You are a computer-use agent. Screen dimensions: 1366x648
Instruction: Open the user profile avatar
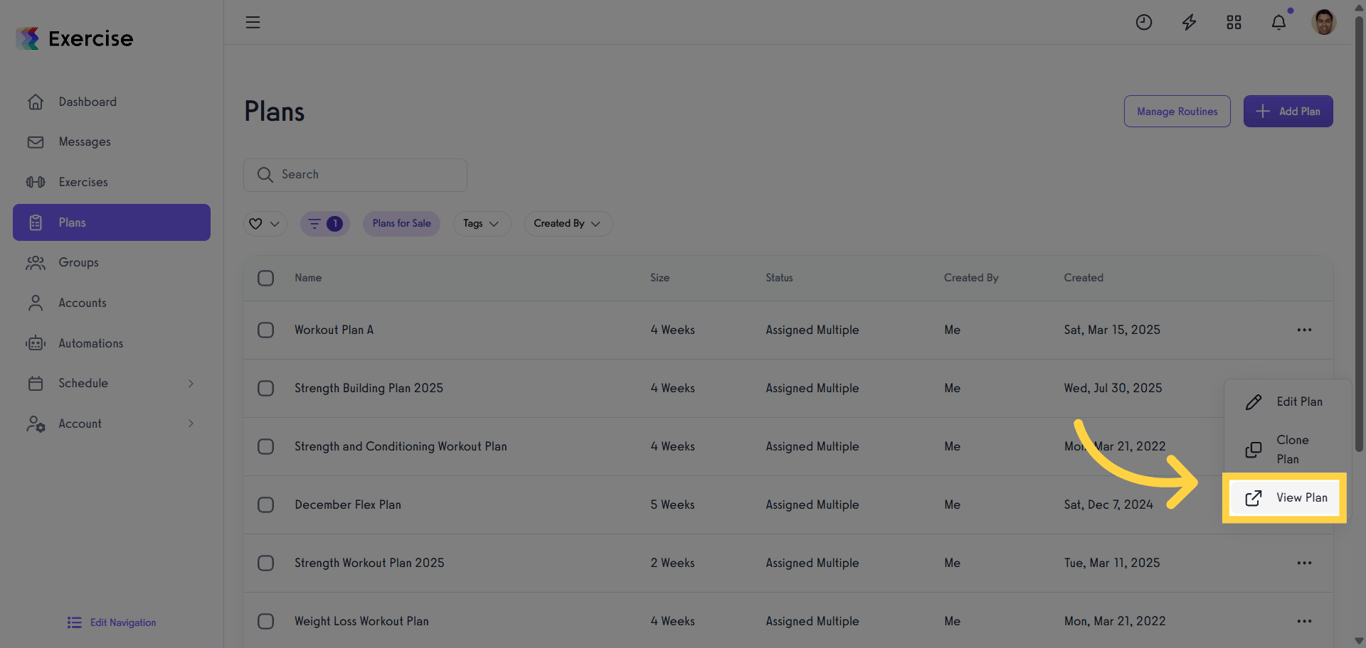pyautogui.click(x=1324, y=22)
